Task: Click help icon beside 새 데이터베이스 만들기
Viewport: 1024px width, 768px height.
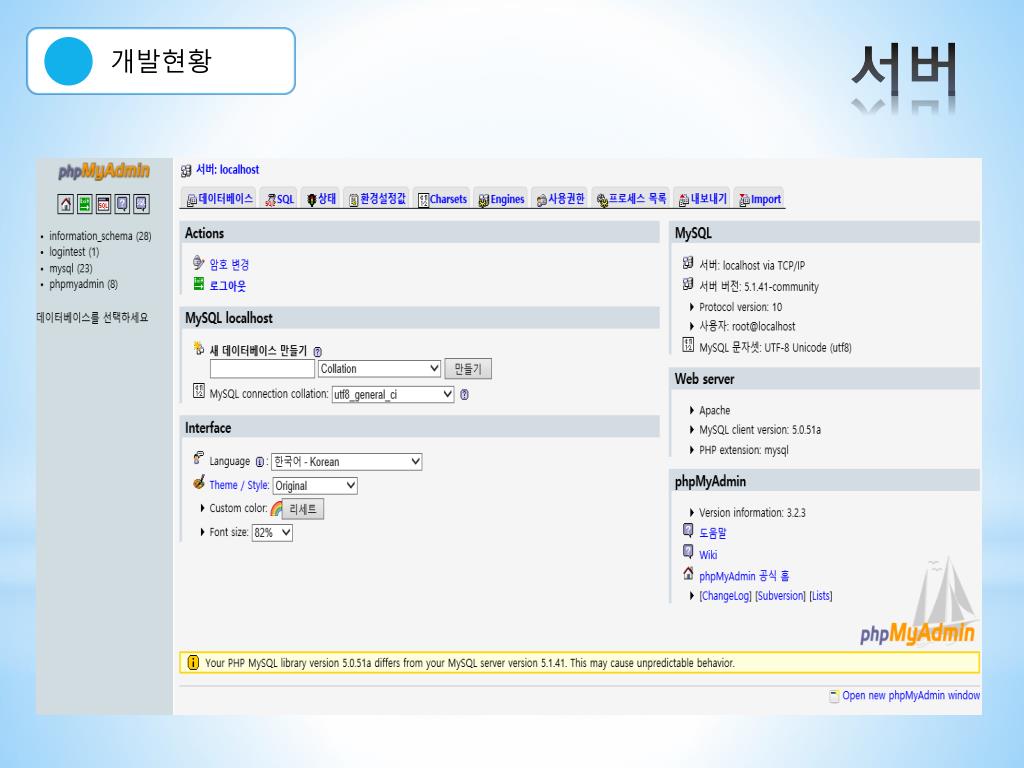Action: (317, 351)
